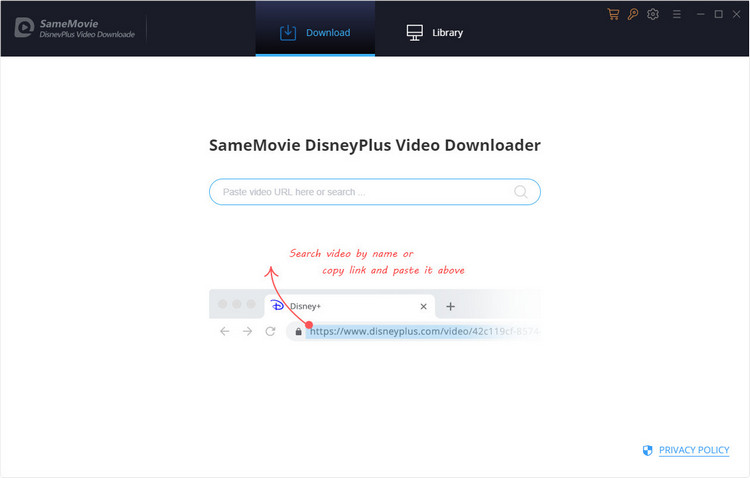Click the SameMovie DisneyPlus Video Downloader heading

[375, 145]
